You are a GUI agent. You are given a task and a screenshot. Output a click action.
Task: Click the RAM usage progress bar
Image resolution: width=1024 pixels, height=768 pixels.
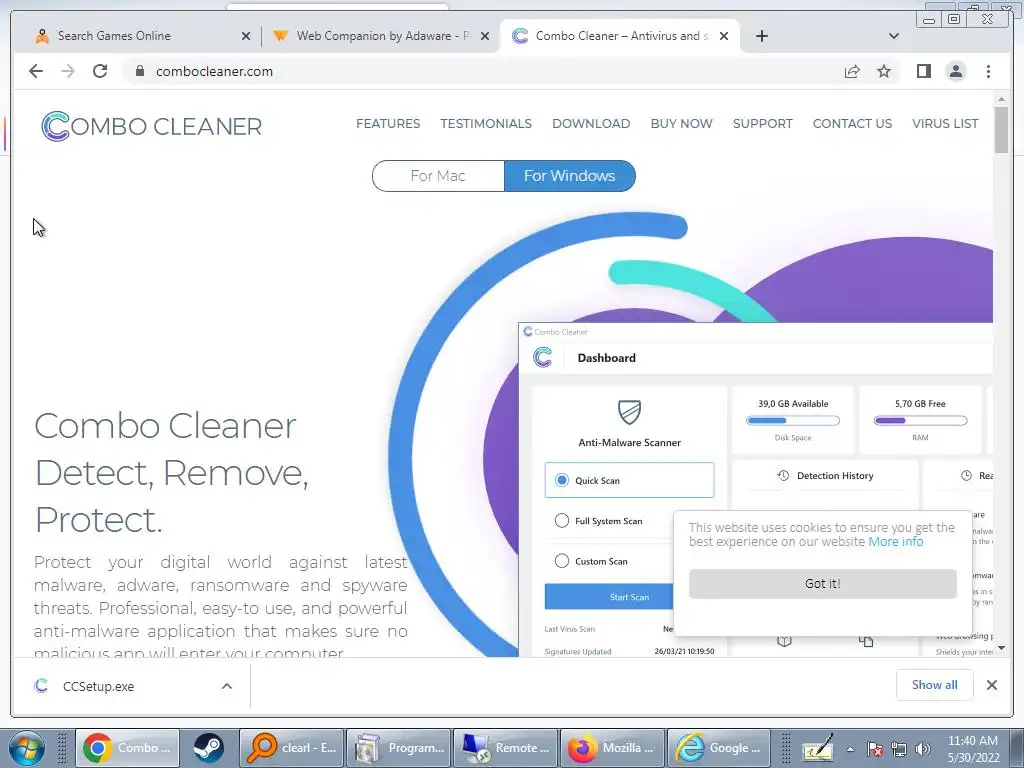pos(920,421)
